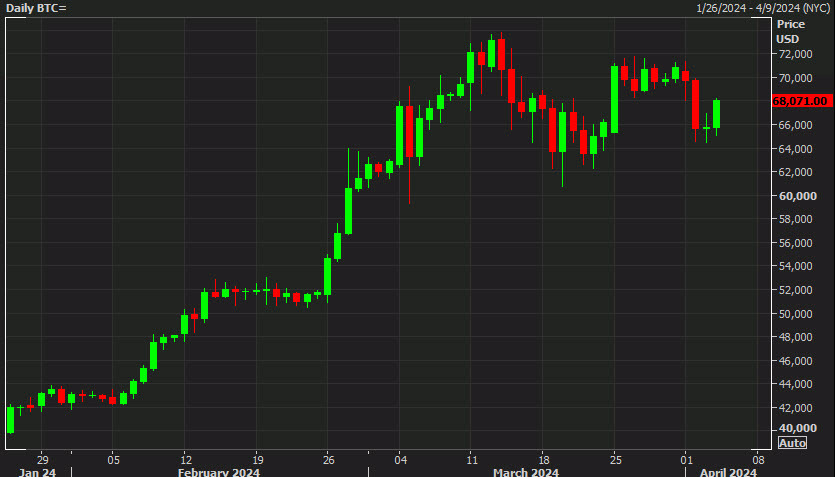This screenshot has width=835, height=477.
Task: Click the 54,000 price axis label
Action: pyautogui.click(x=795, y=266)
